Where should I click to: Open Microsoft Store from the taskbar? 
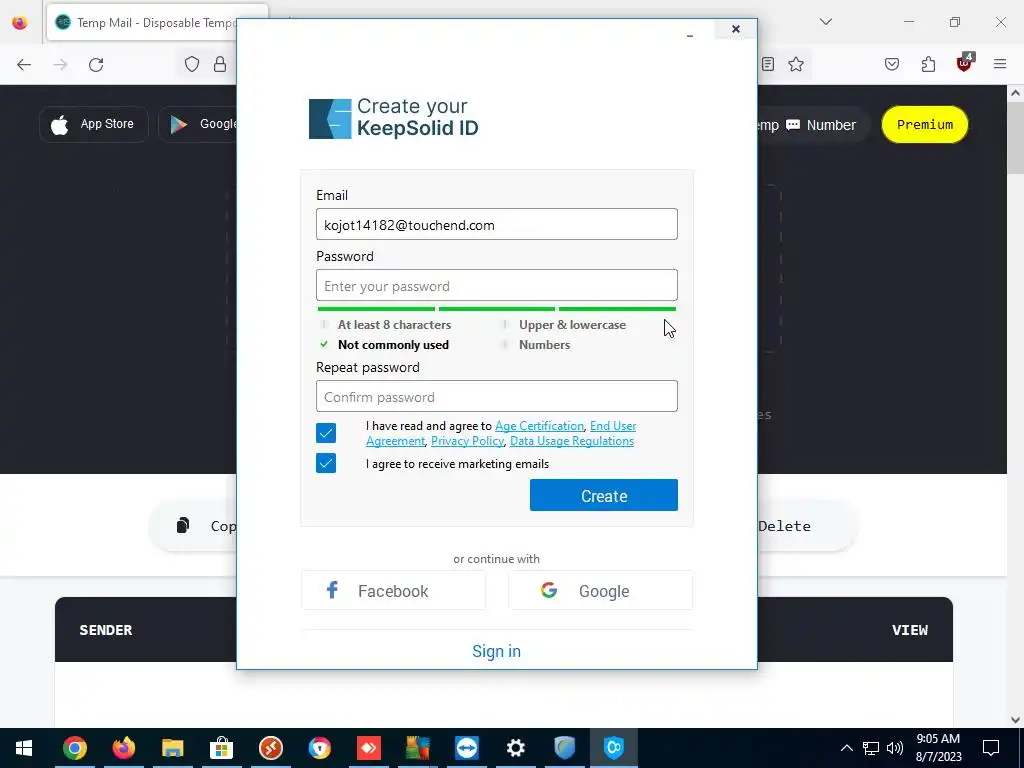coord(221,748)
